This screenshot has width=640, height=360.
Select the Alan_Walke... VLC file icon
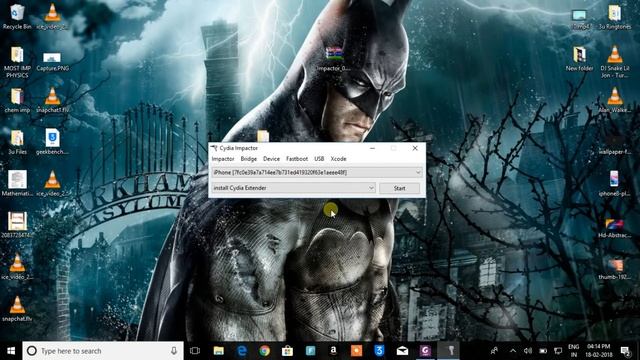click(x=614, y=100)
